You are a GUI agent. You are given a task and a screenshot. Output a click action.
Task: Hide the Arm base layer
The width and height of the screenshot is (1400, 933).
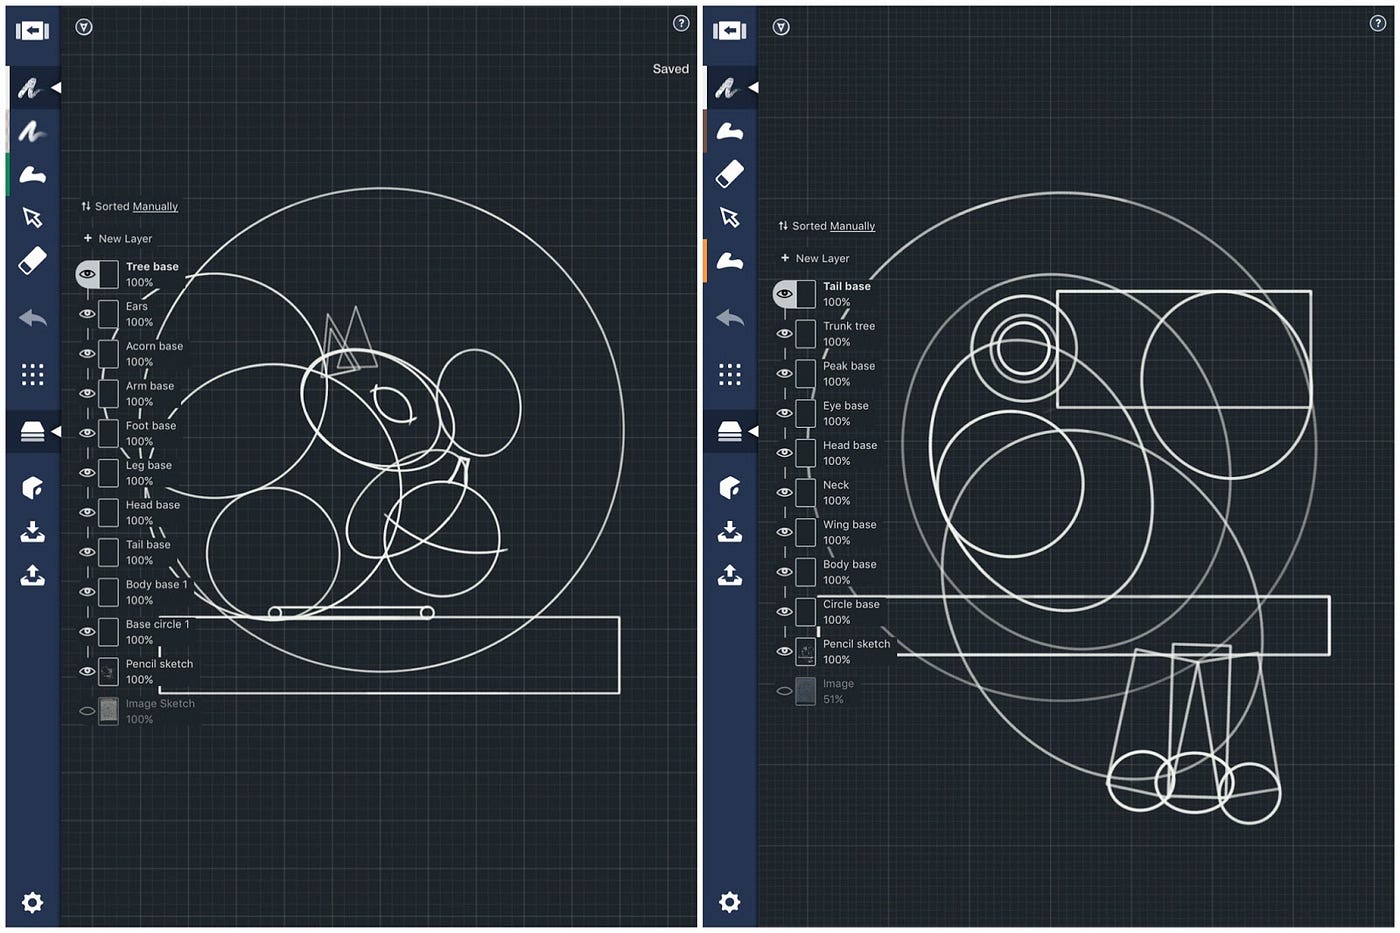pos(87,393)
